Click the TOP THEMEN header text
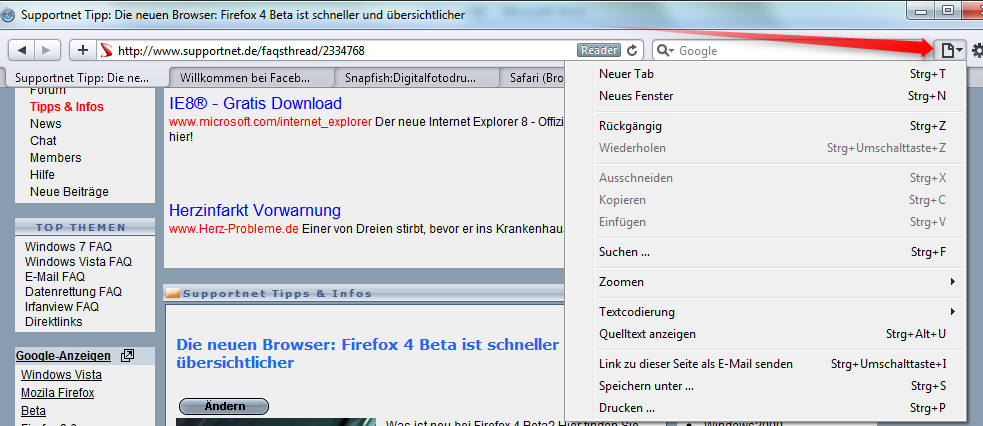 pos(81,227)
